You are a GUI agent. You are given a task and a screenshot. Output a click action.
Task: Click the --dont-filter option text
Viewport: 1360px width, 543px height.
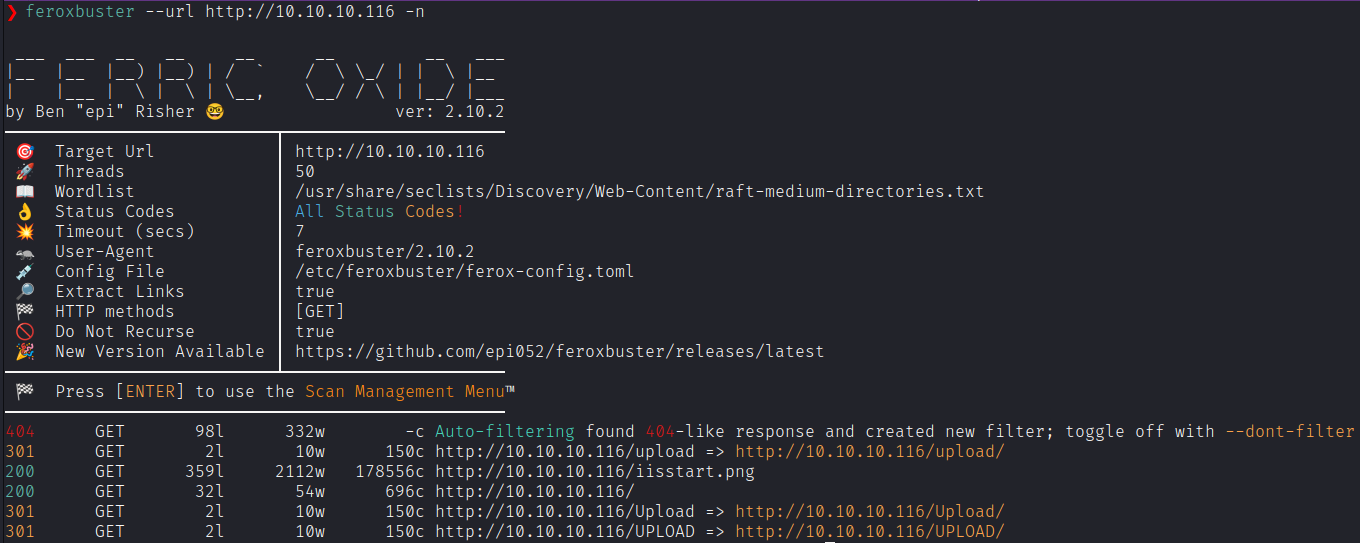pyautogui.click(x=1290, y=432)
